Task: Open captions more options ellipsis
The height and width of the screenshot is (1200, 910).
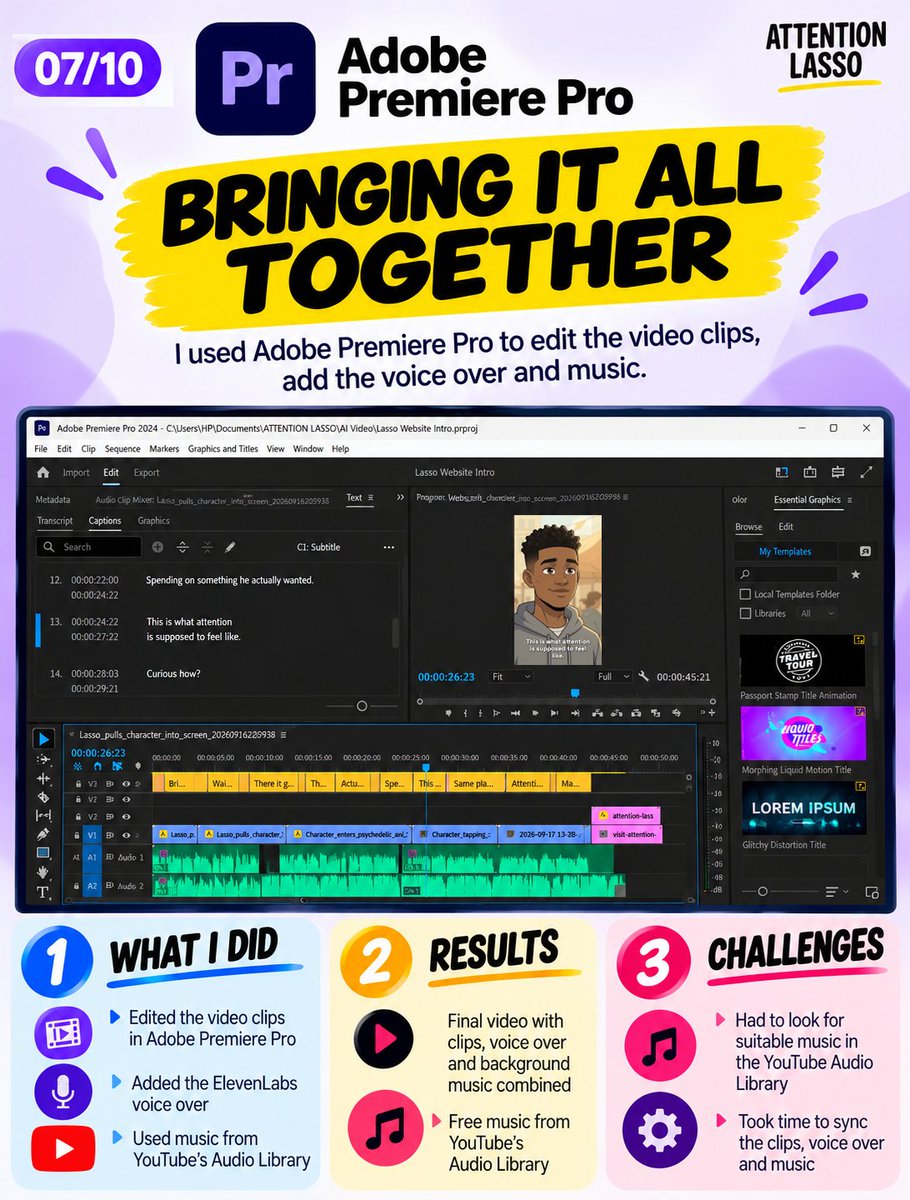Action: [389, 547]
